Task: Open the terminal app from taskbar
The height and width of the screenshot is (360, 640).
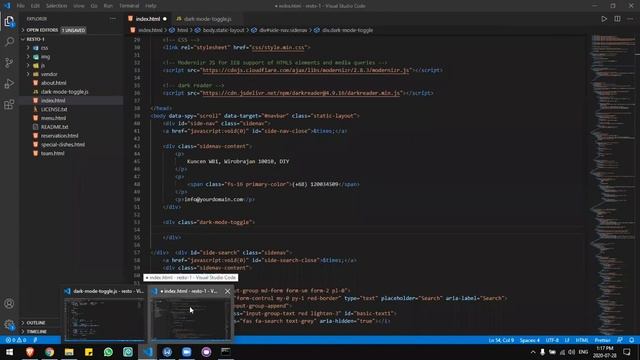Action: [226, 352]
